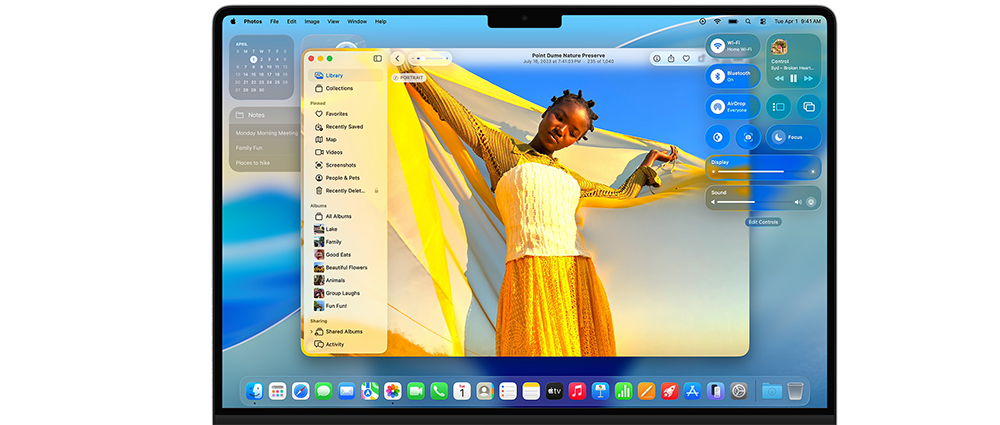Open the Image menu
Viewport: 1000px width, 425px height.
pyautogui.click(x=312, y=21)
